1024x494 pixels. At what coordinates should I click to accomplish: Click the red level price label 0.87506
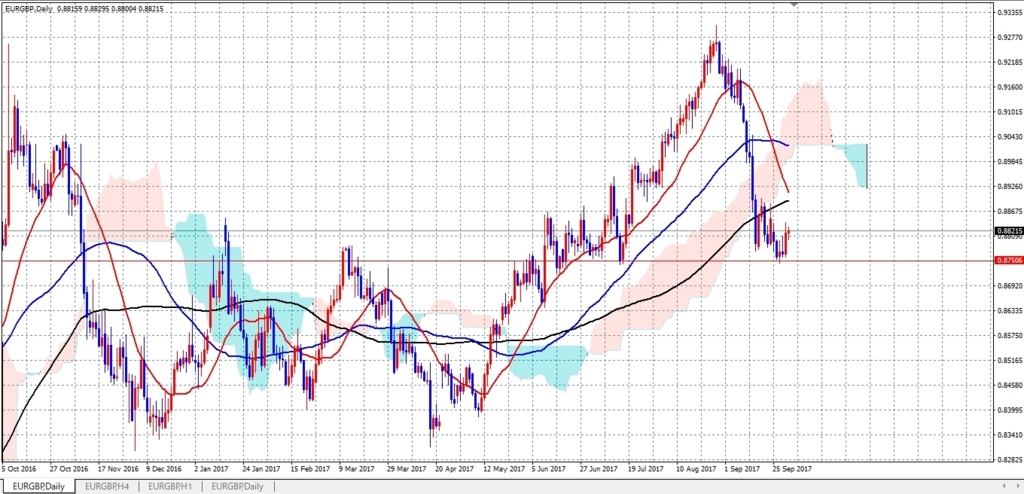coord(1009,260)
